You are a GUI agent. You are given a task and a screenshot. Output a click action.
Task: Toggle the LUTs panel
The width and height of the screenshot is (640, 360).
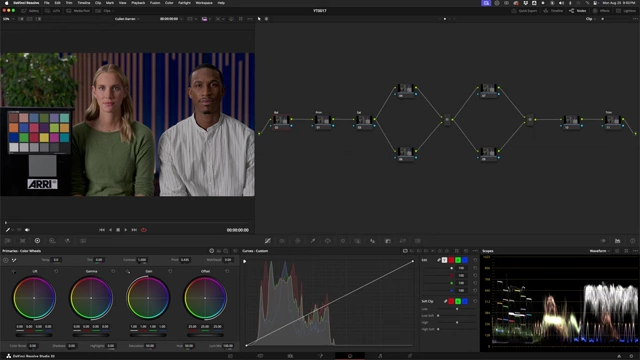53,11
